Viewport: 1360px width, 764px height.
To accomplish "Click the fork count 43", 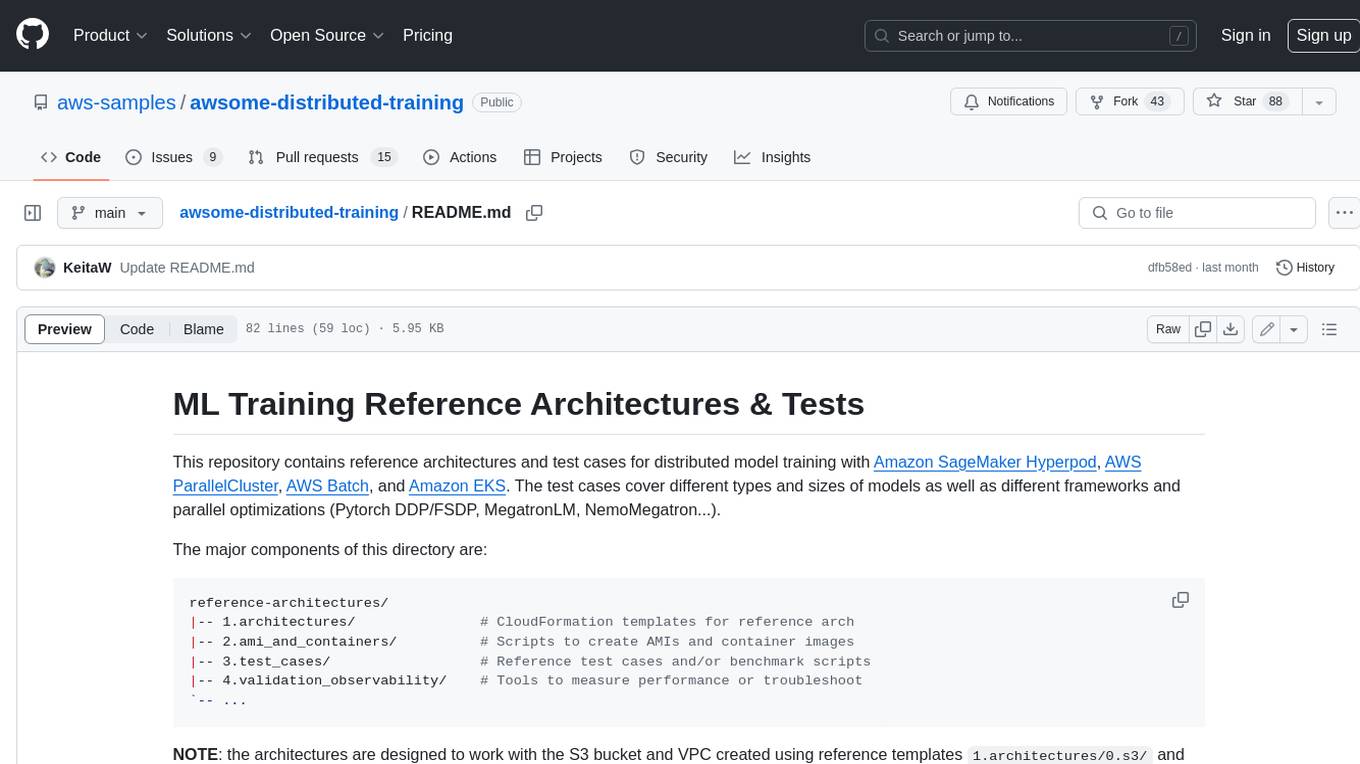I will pyautogui.click(x=1157, y=102).
